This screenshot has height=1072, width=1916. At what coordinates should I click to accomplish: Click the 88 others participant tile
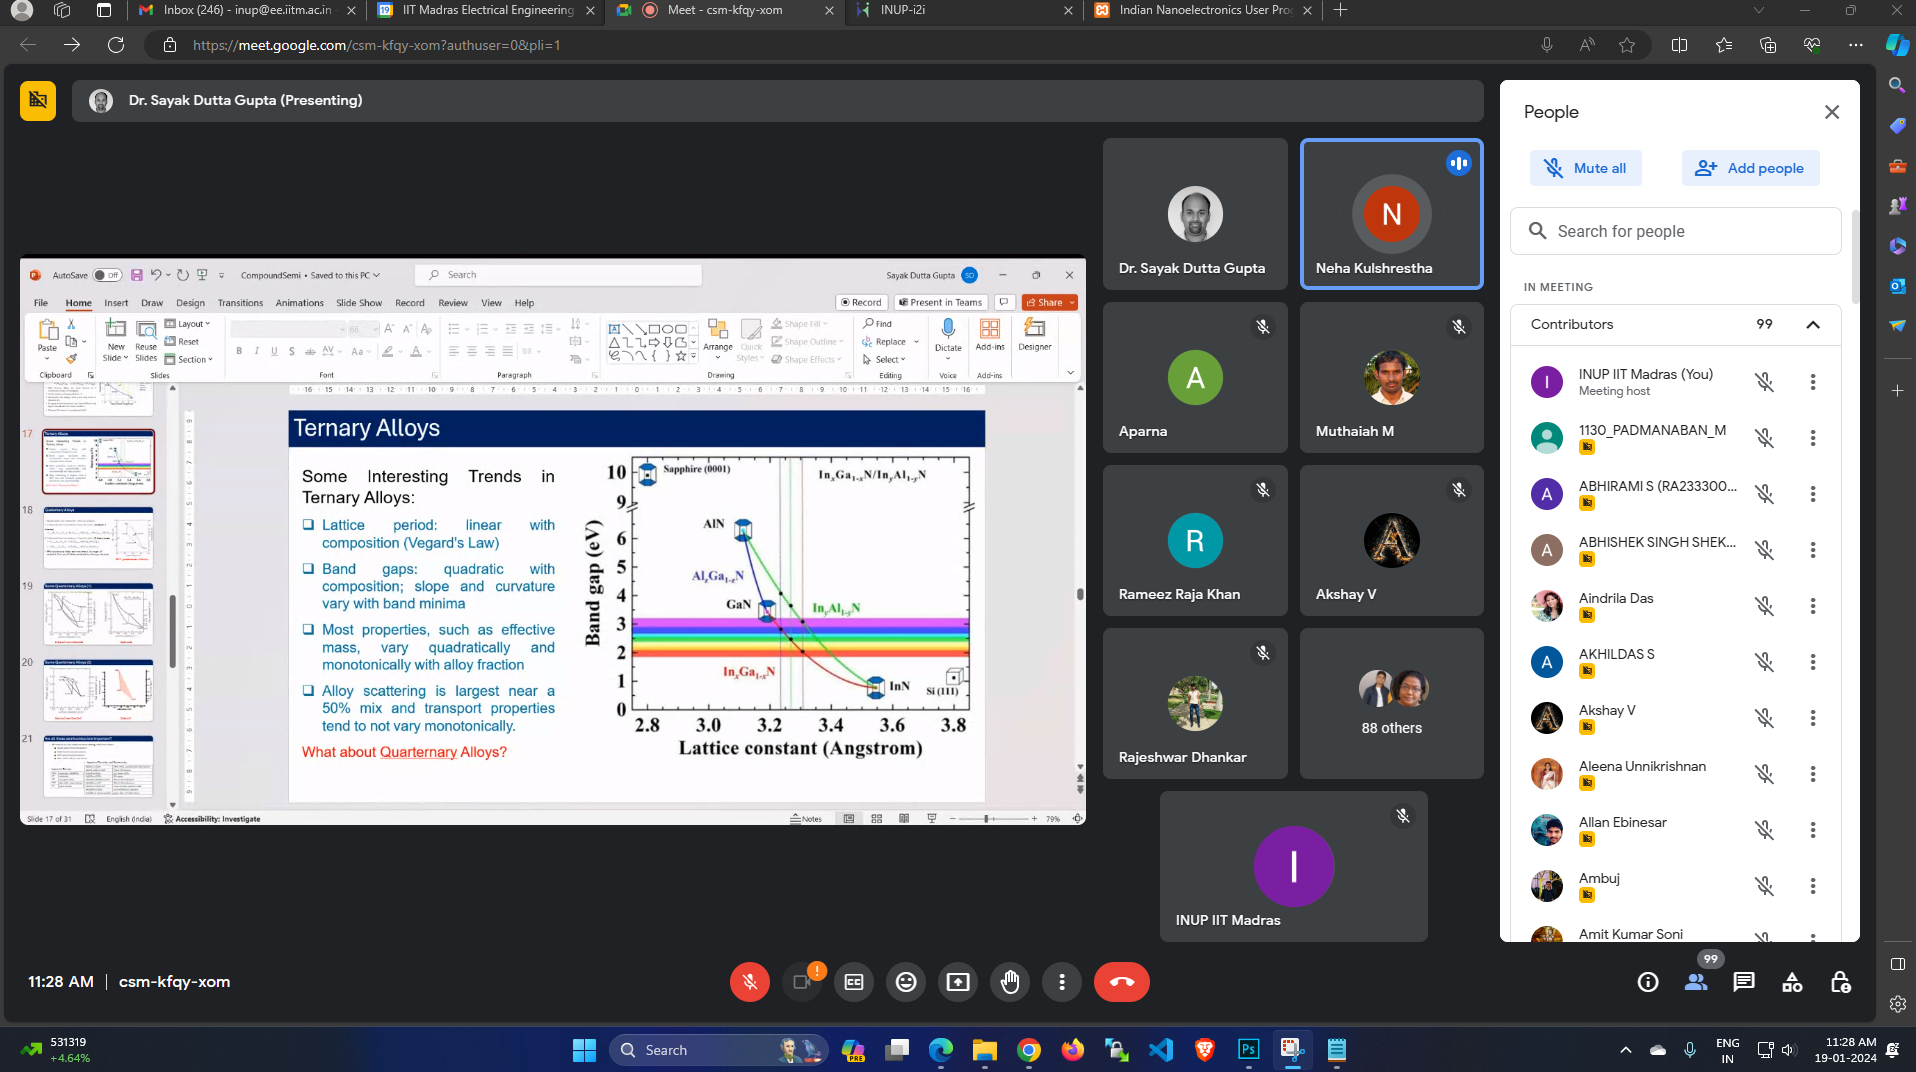coord(1391,704)
